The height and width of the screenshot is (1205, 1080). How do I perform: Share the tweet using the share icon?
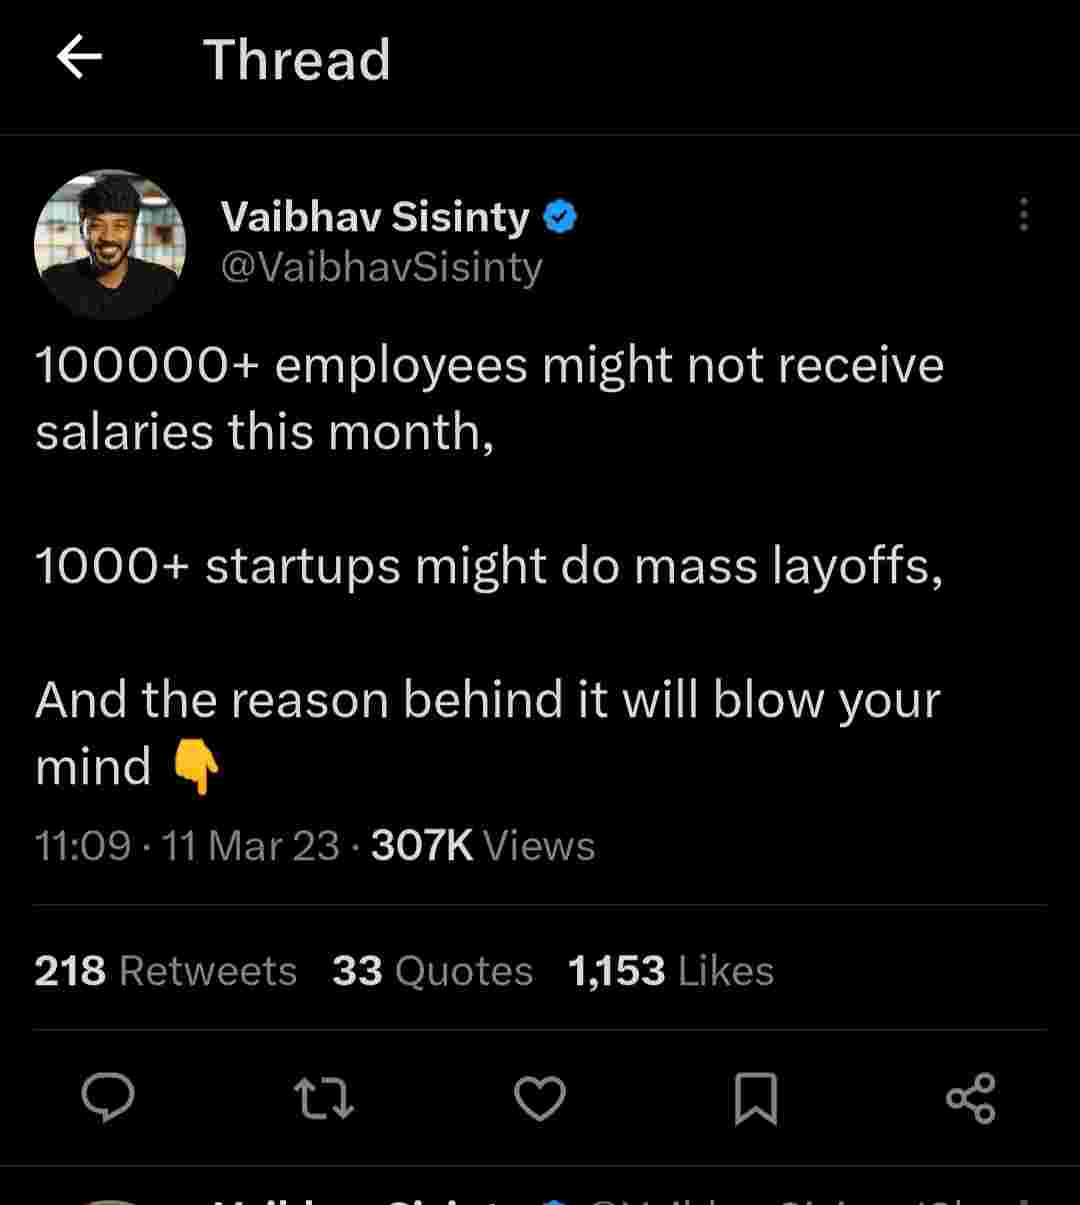pos(970,1098)
